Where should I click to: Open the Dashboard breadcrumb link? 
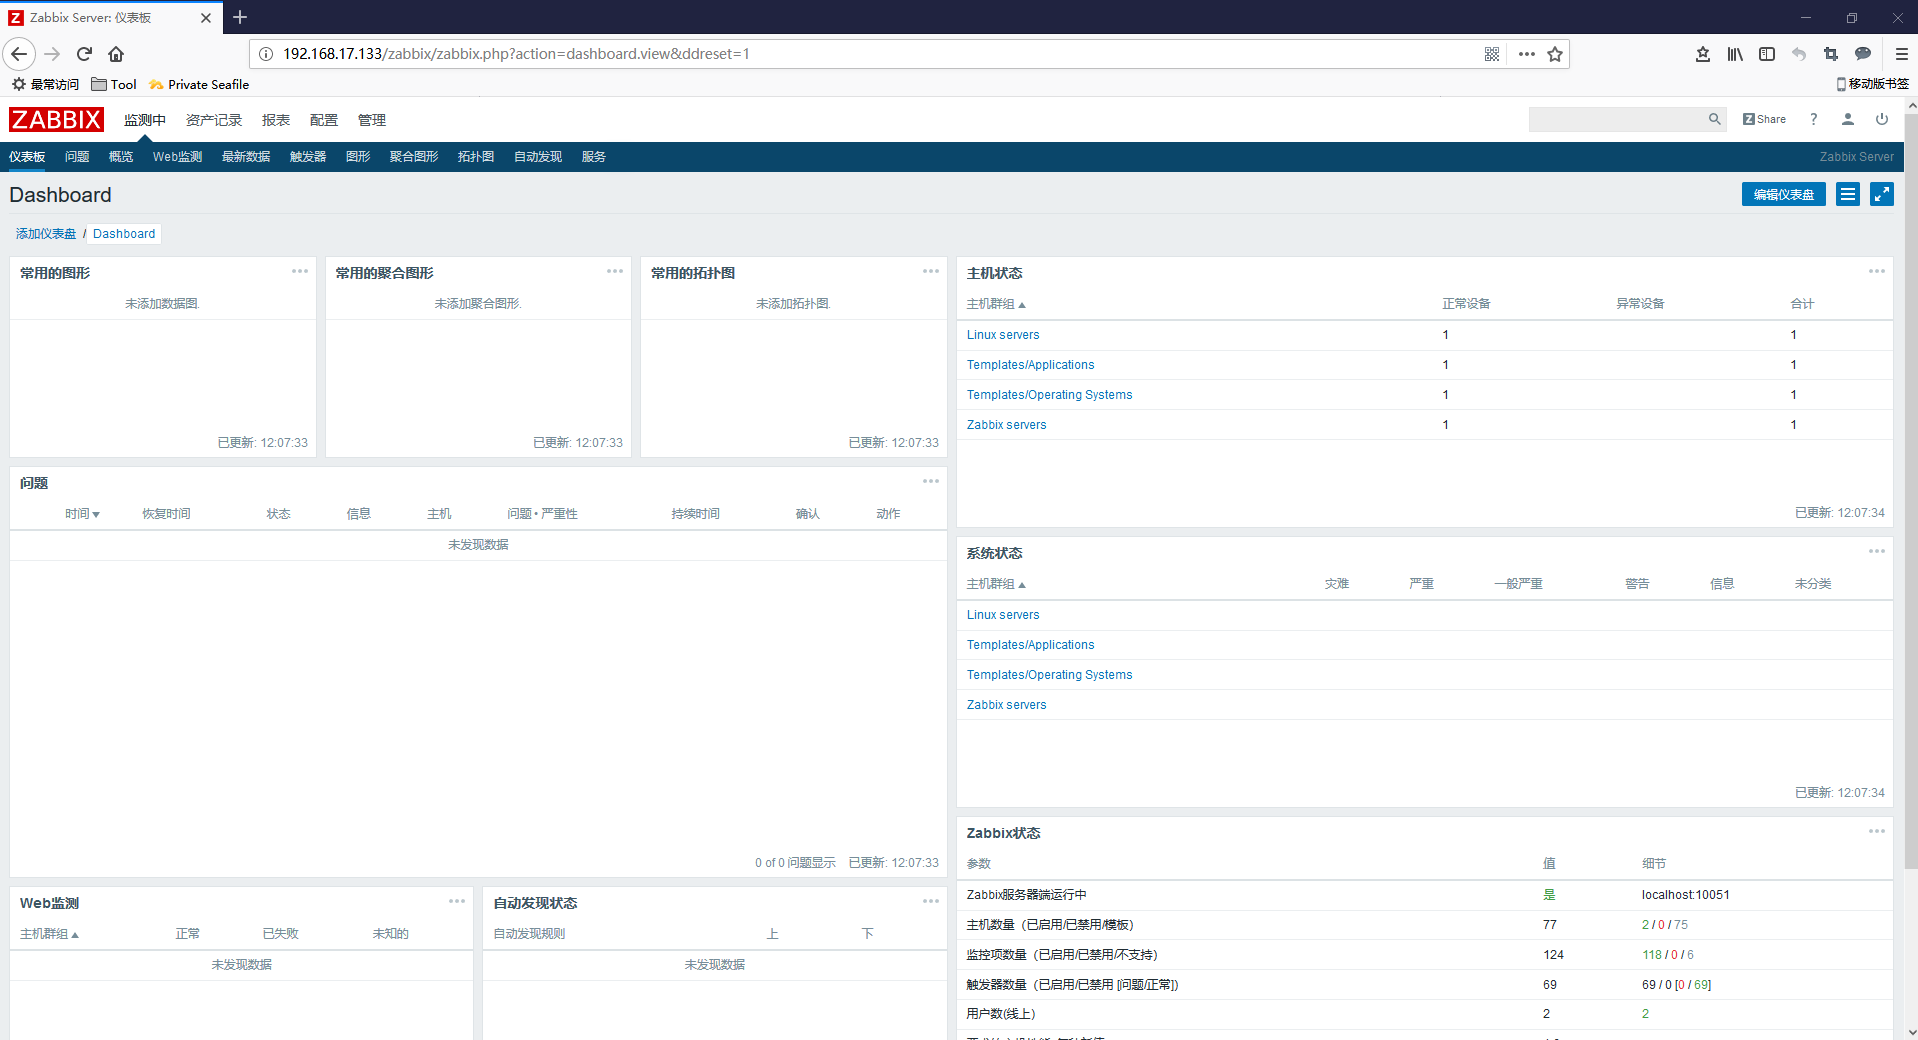[x=124, y=234]
